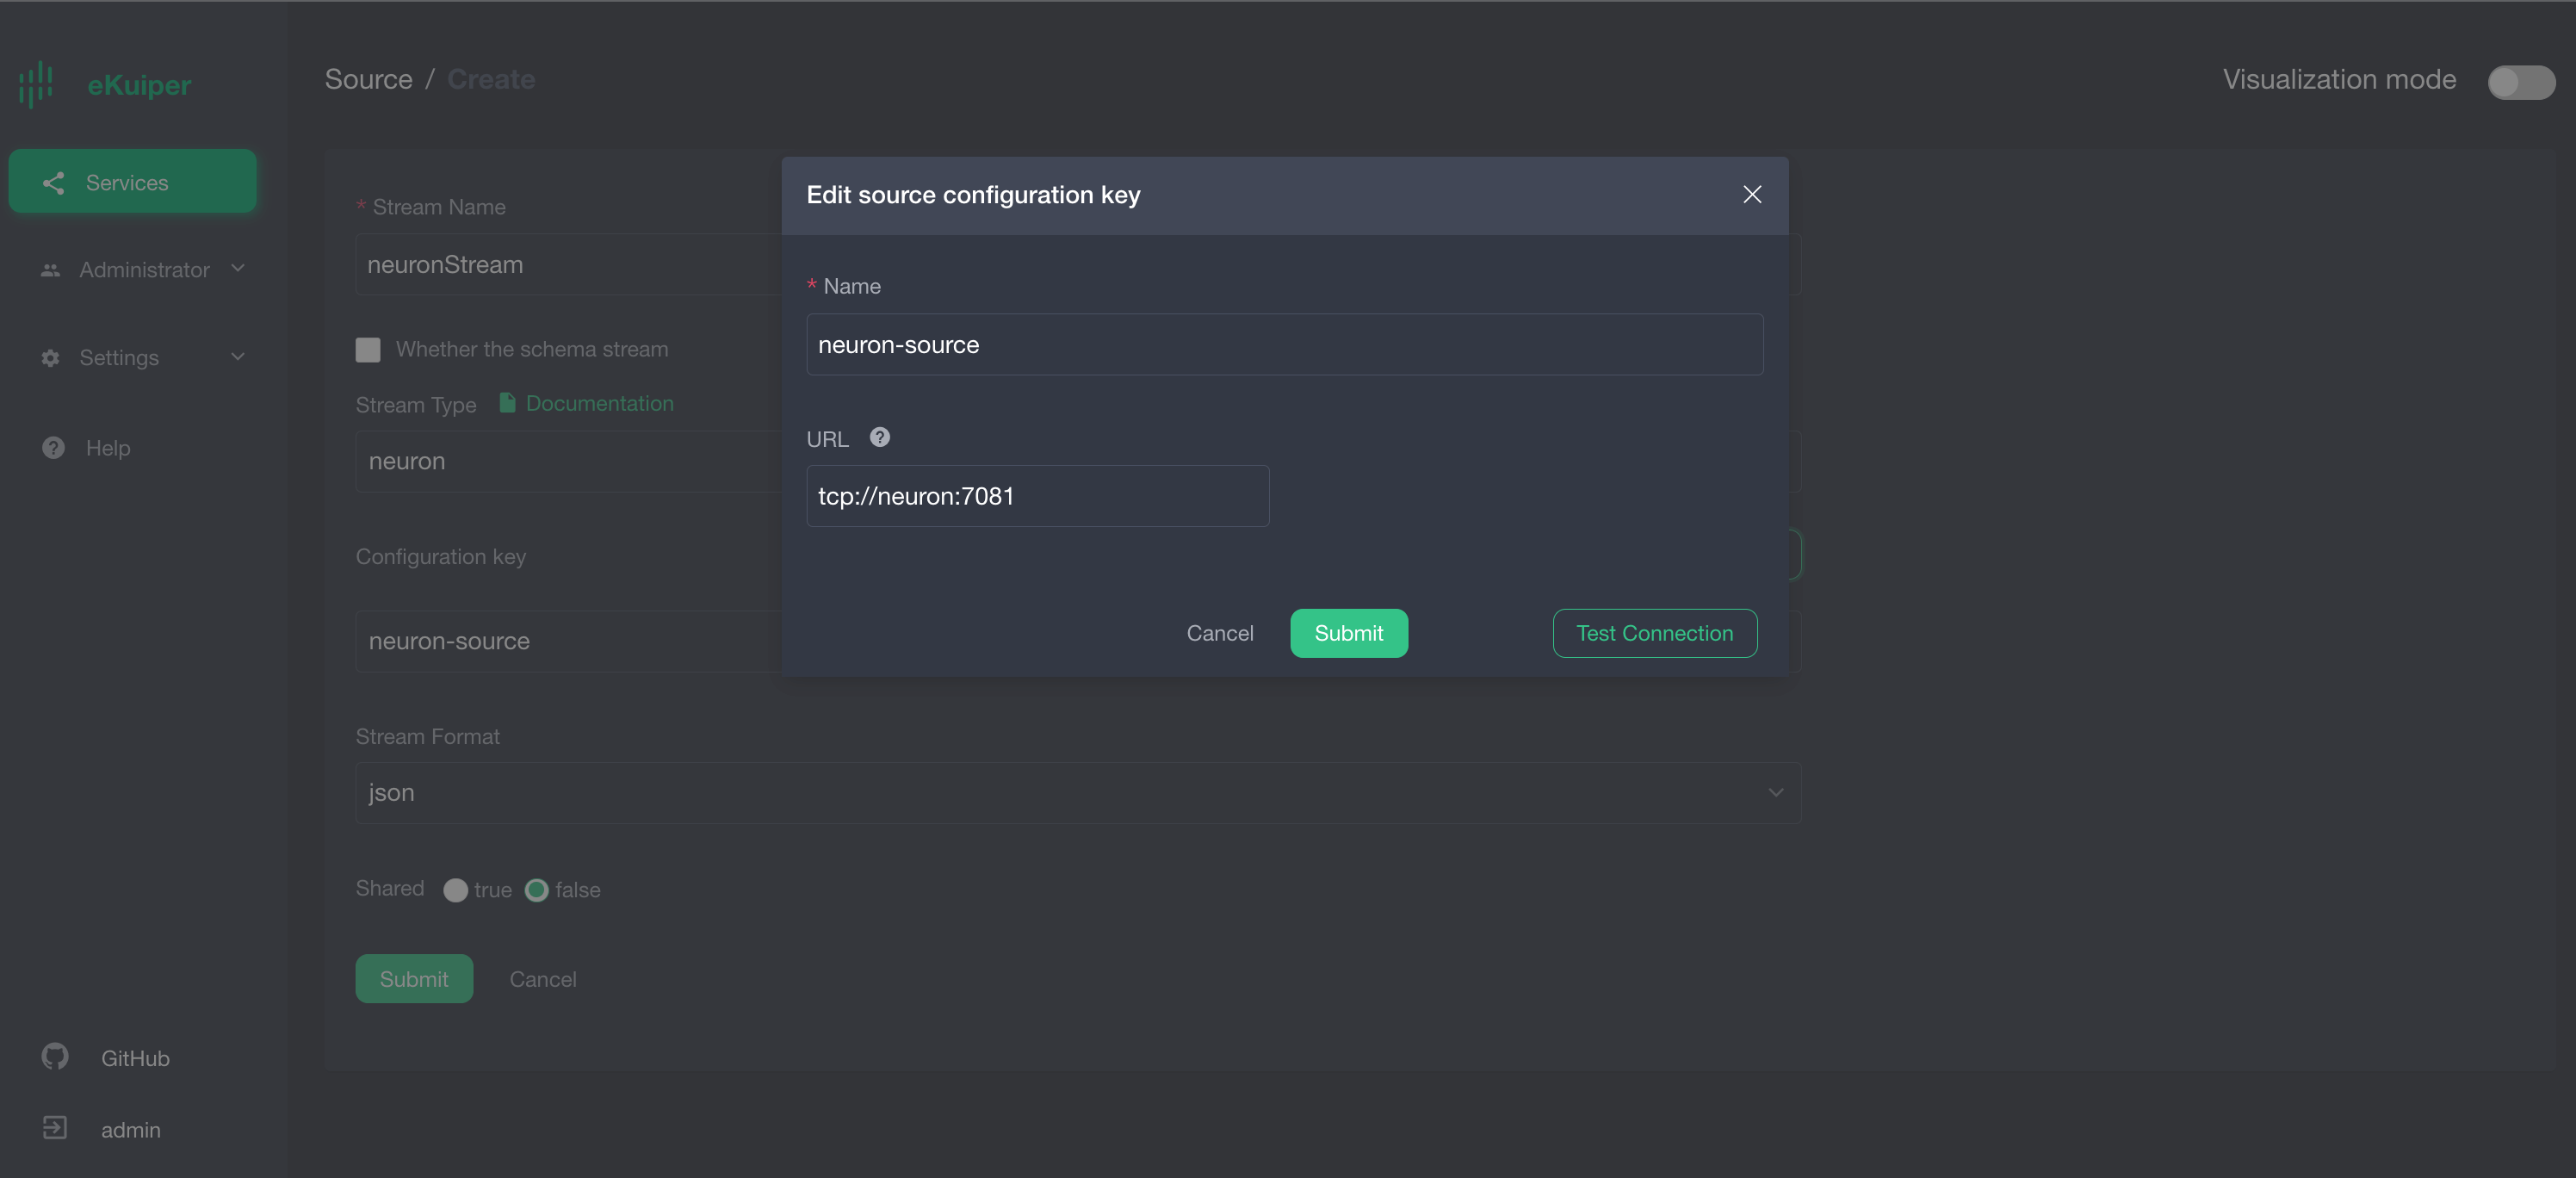2576x1178 pixels.
Task: Click Submit in the dialog
Action: [x=1348, y=633]
